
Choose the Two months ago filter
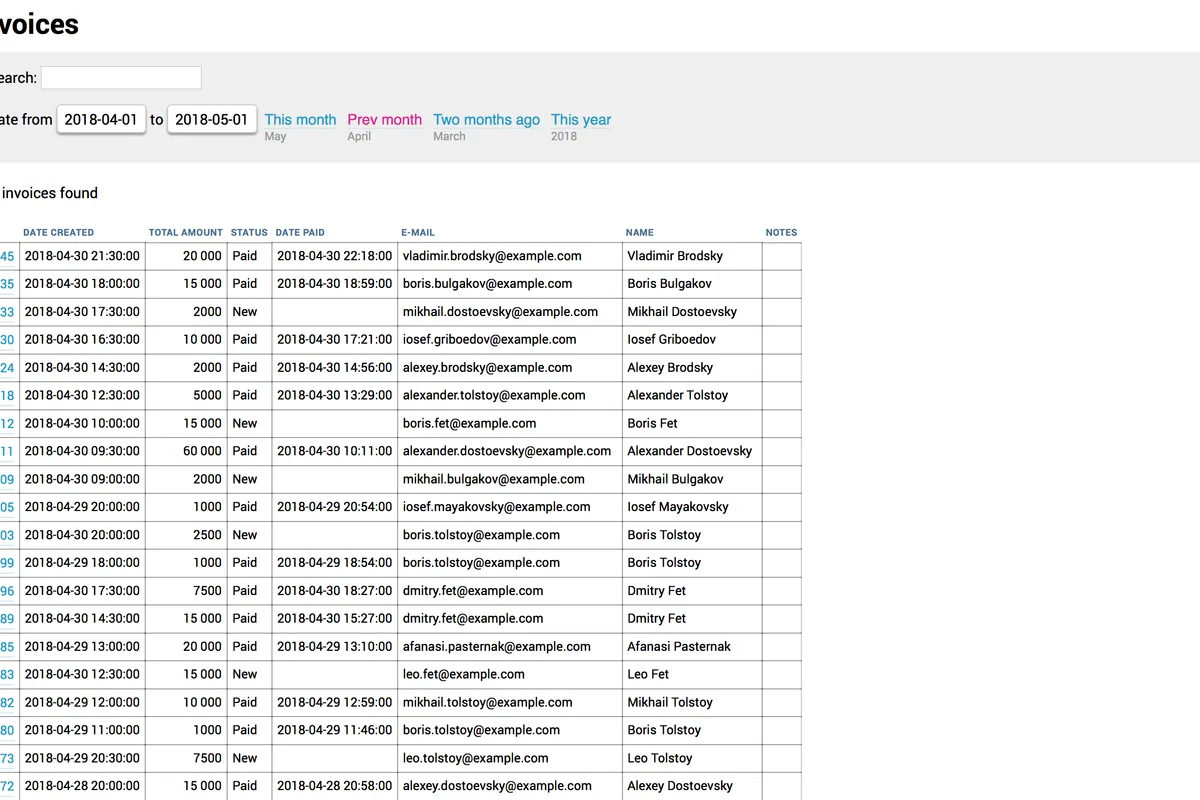point(486,119)
